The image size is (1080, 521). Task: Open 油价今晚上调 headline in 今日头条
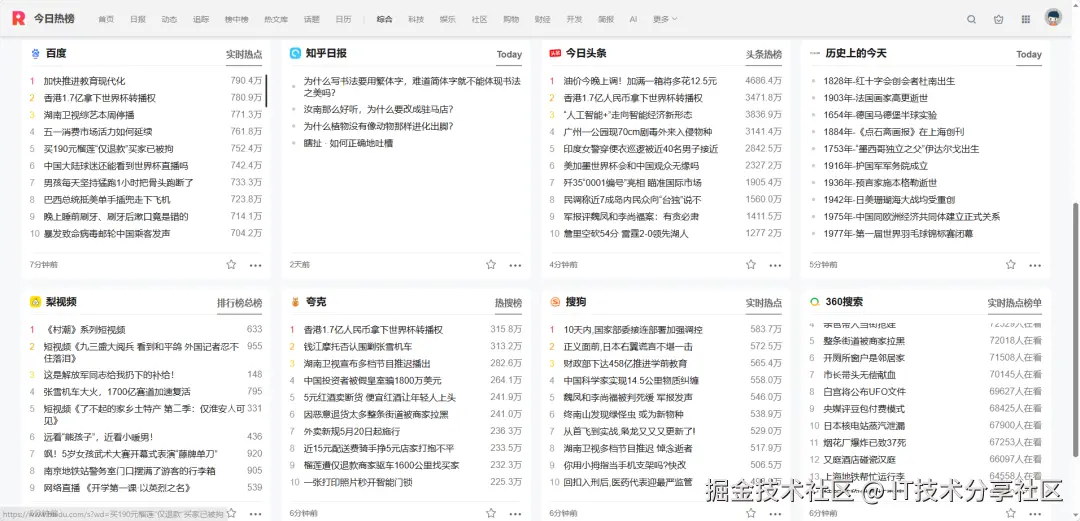click(x=640, y=81)
